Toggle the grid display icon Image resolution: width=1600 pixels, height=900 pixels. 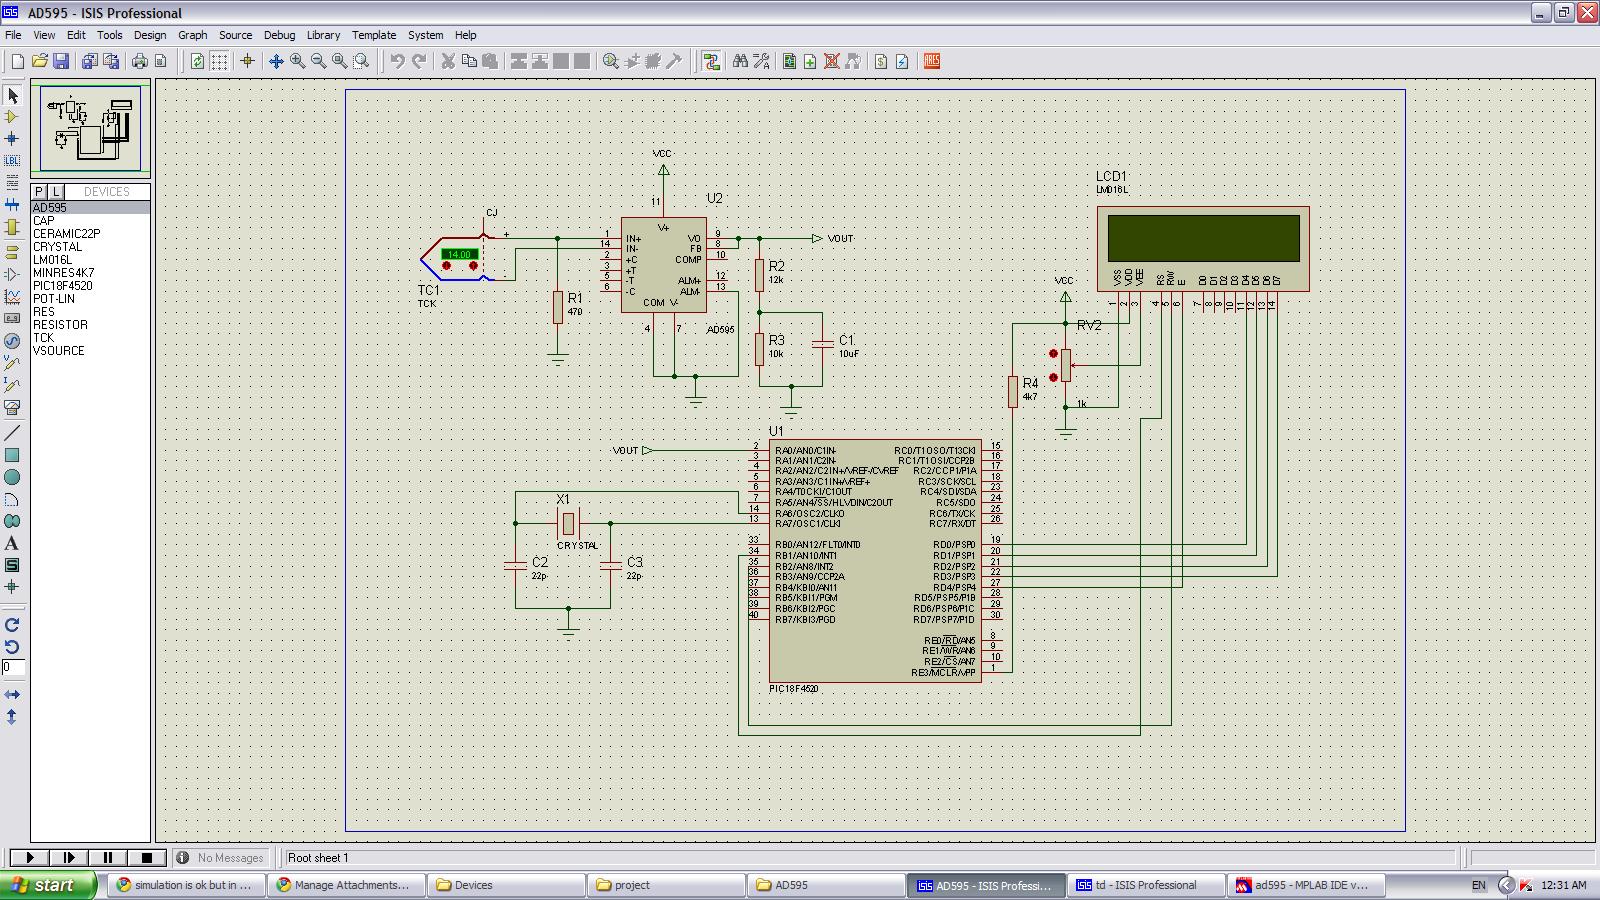point(219,61)
